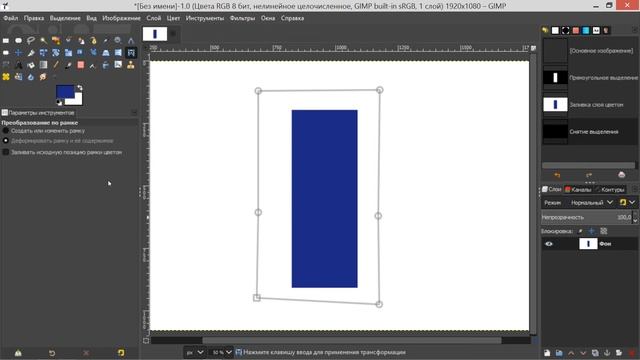This screenshot has width=640, height=360.
Task: Select the Color Picker eyedropper tool
Action: coord(106,40)
